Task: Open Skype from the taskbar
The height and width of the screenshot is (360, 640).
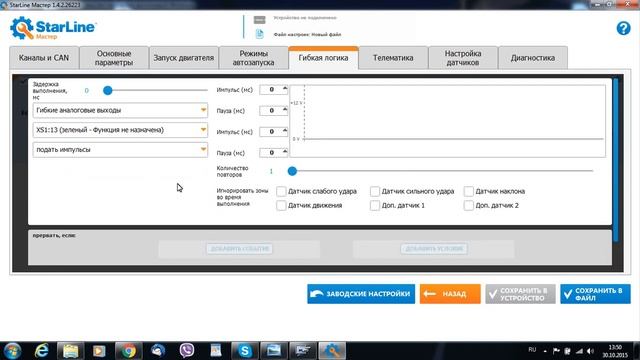Action: click(x=244, y=351)
